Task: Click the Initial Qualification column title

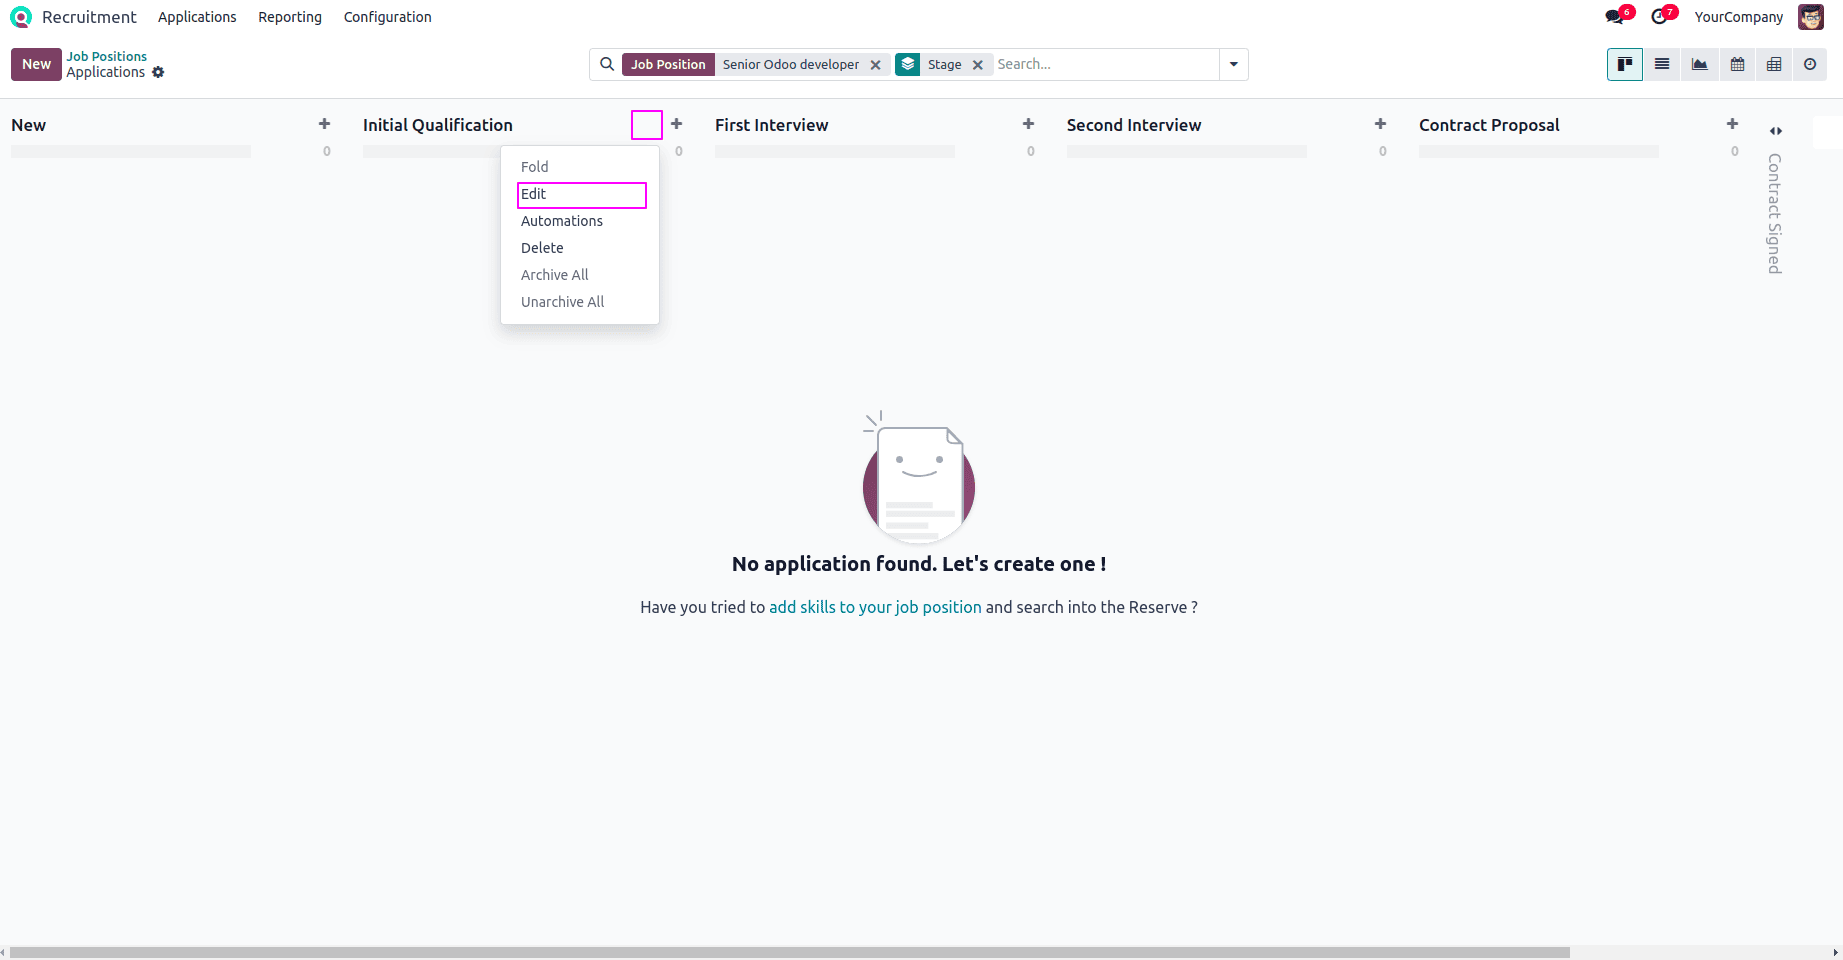Action: 438,125
